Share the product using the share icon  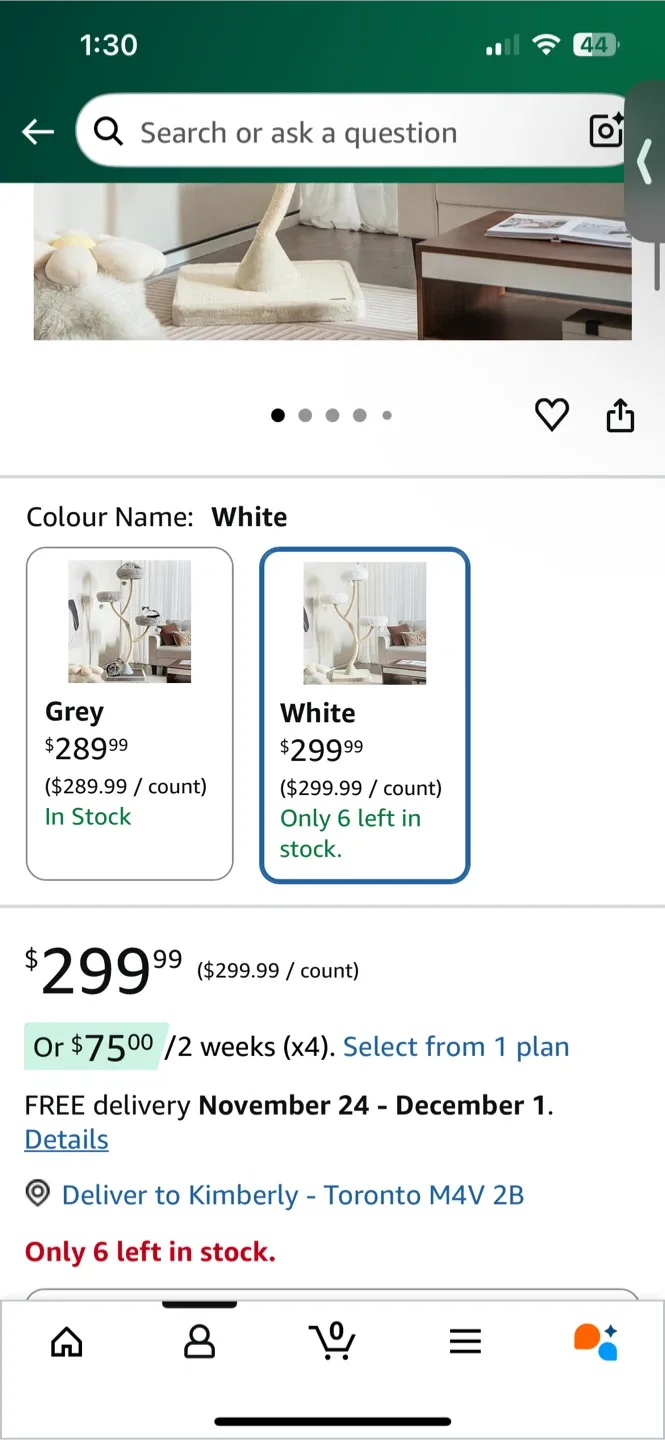pos(620,414)
